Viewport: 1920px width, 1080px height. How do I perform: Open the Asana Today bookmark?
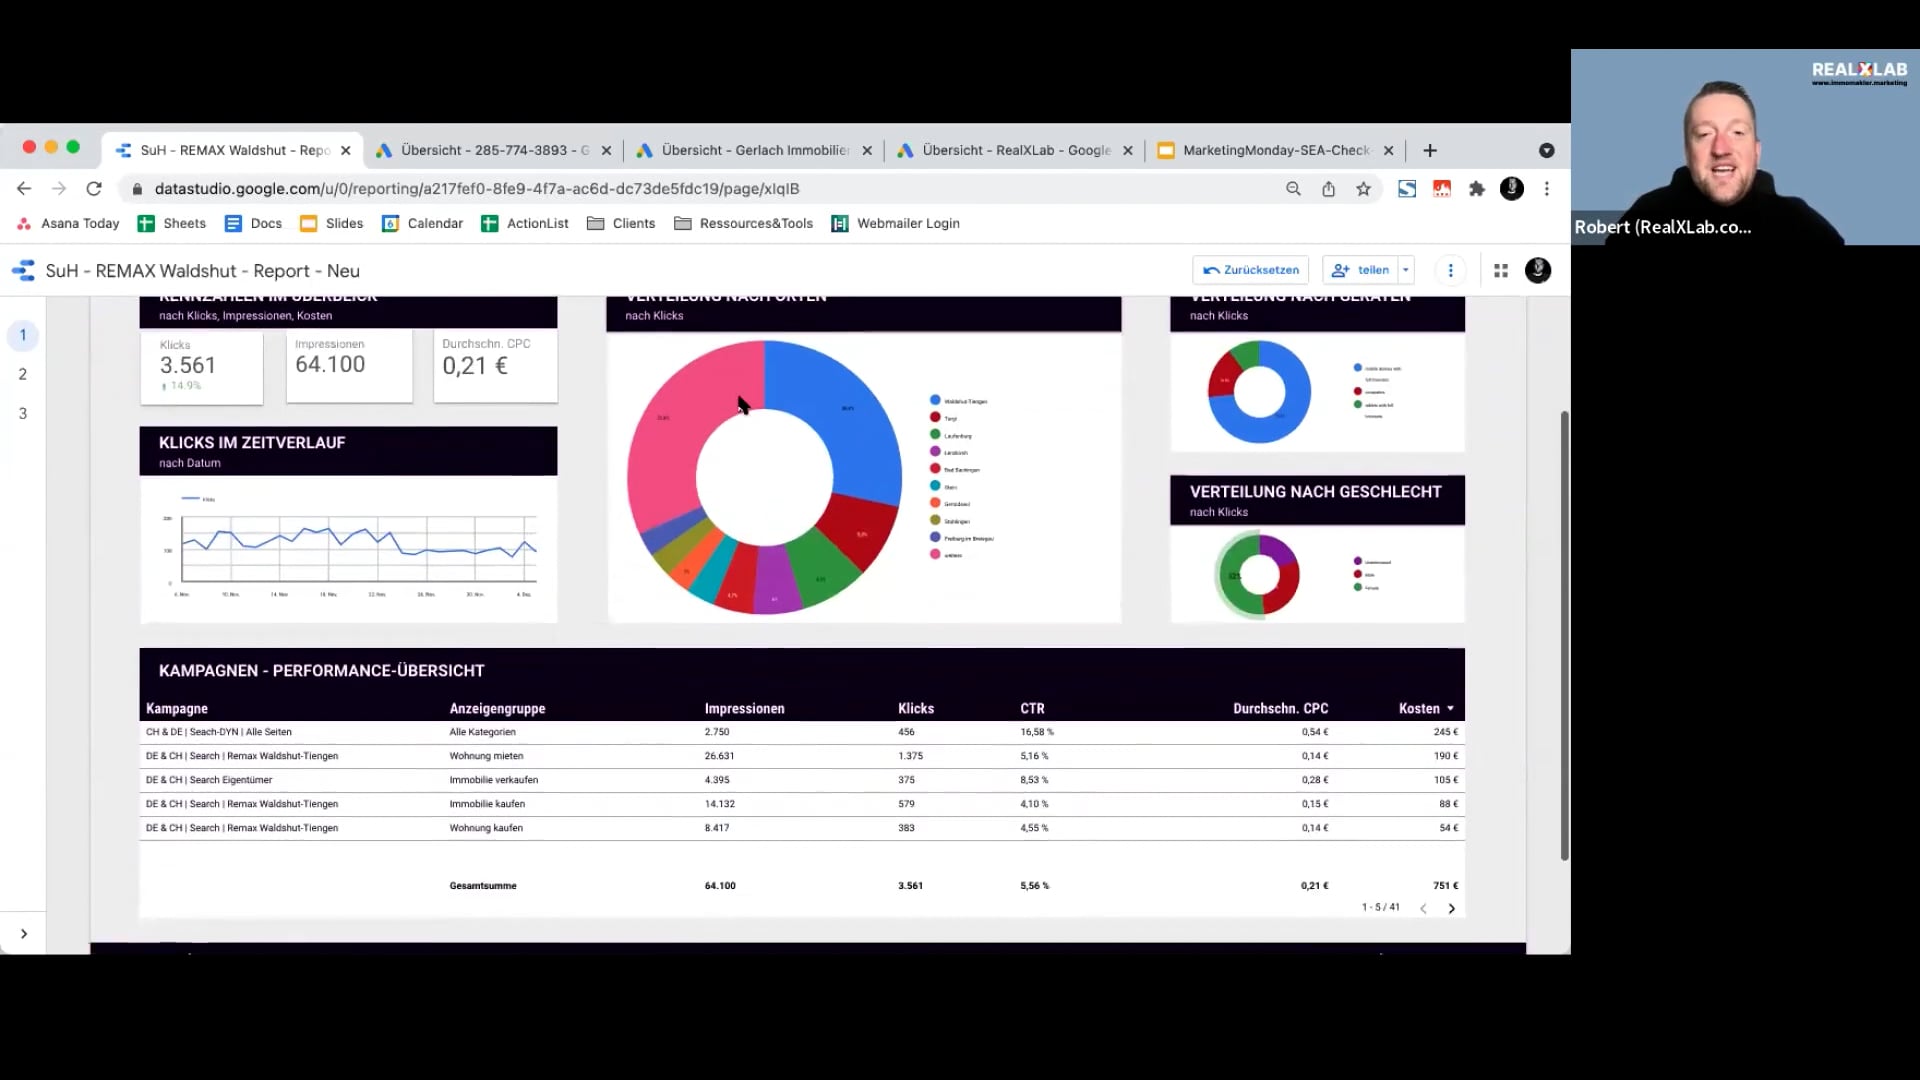69,223
